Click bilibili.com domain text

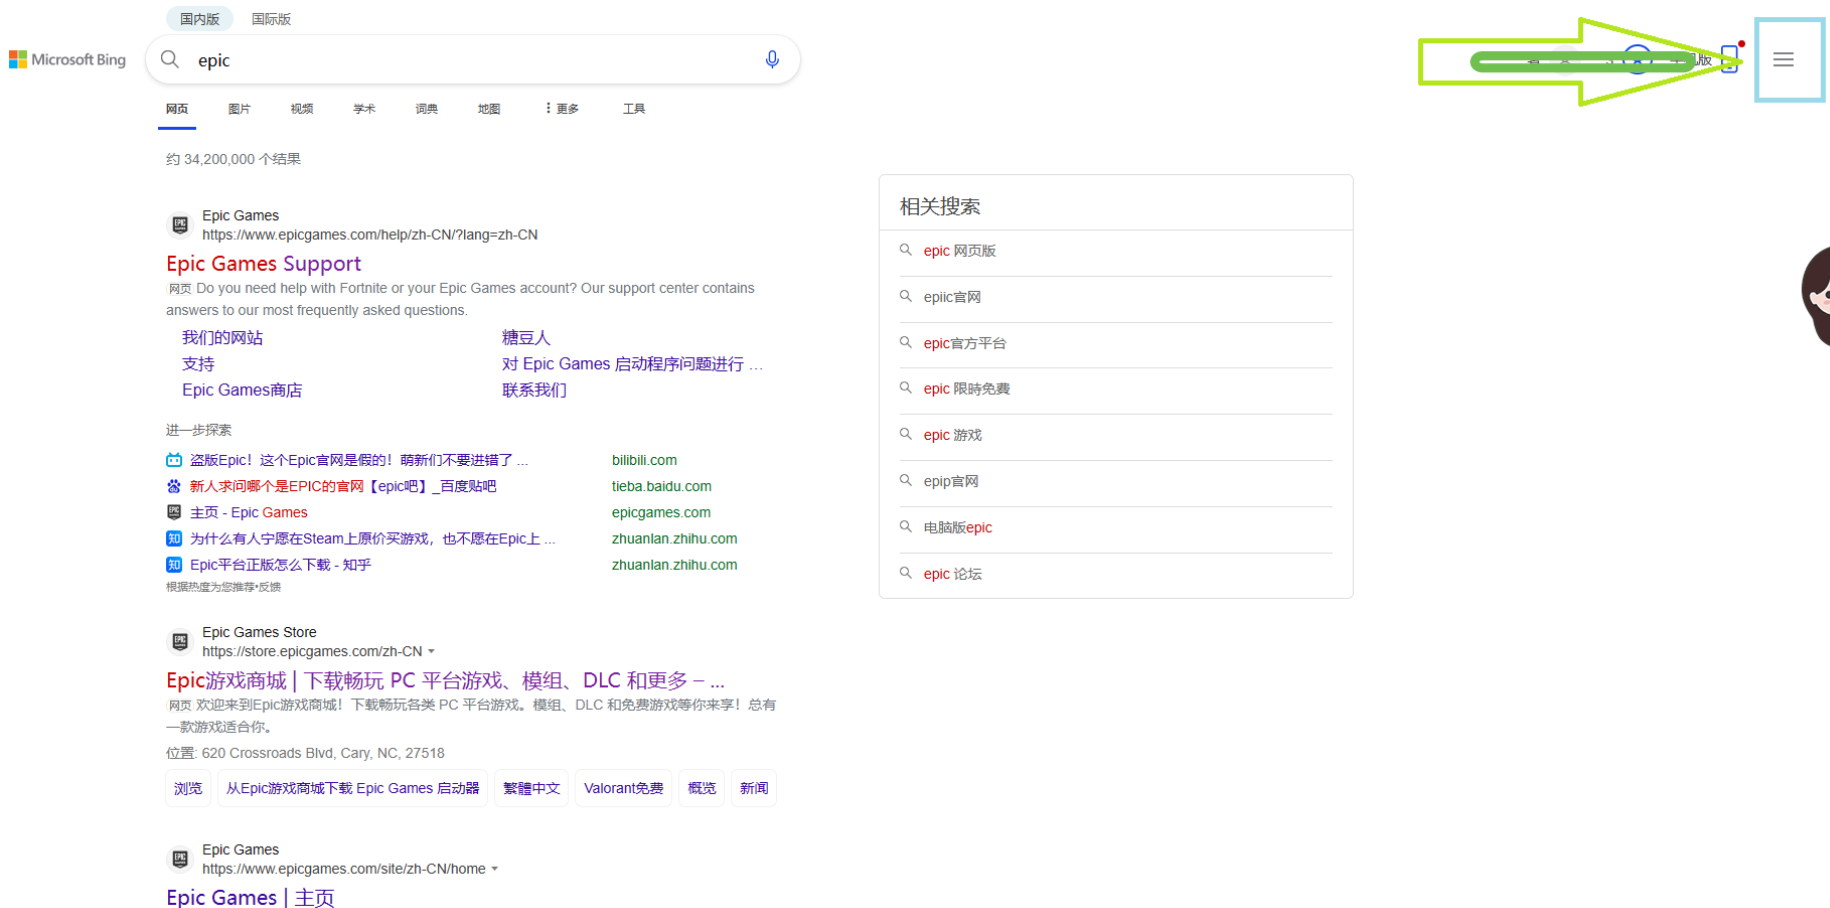[644, 460]
